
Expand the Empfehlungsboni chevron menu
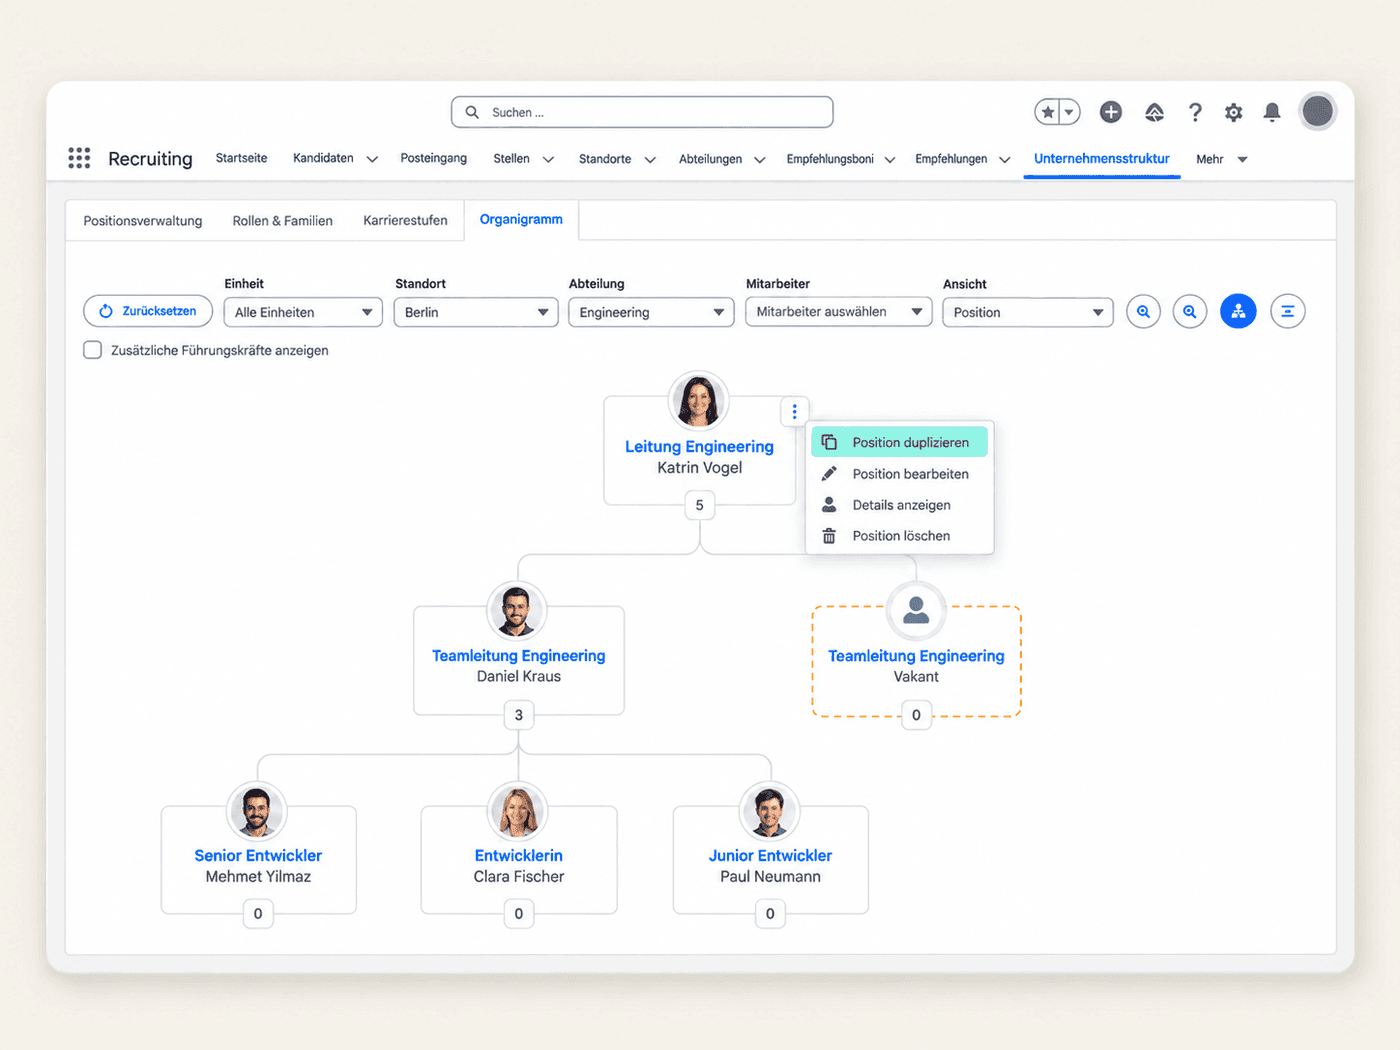click(890, 159)
